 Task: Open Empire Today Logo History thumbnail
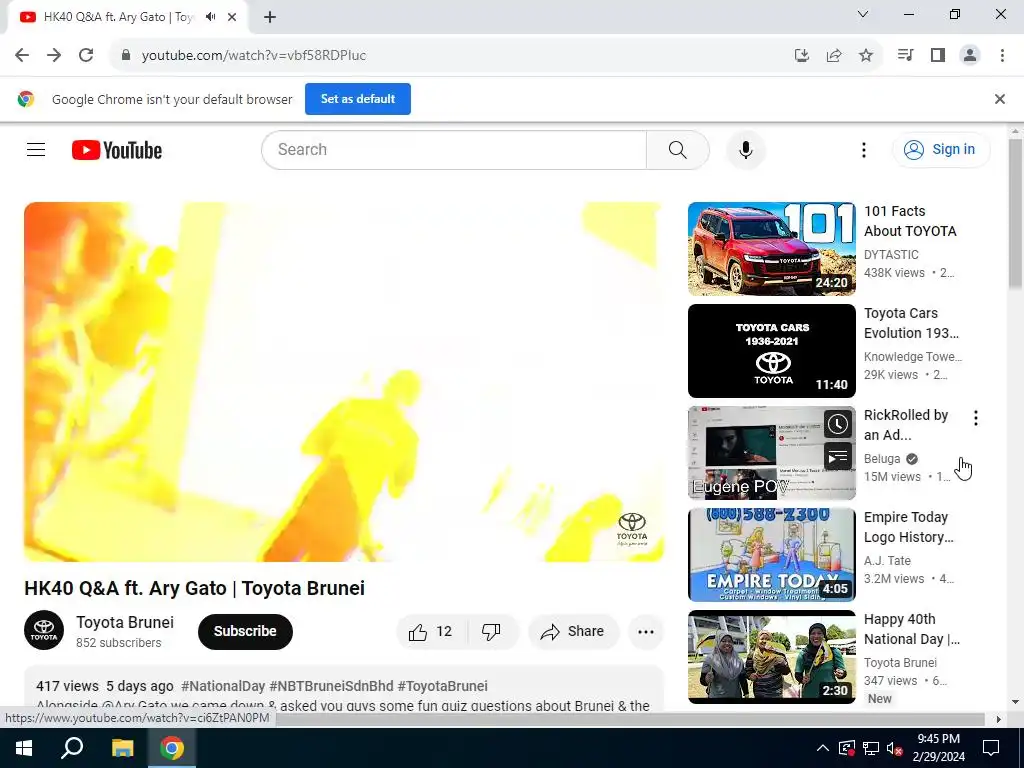coord(771,554)
